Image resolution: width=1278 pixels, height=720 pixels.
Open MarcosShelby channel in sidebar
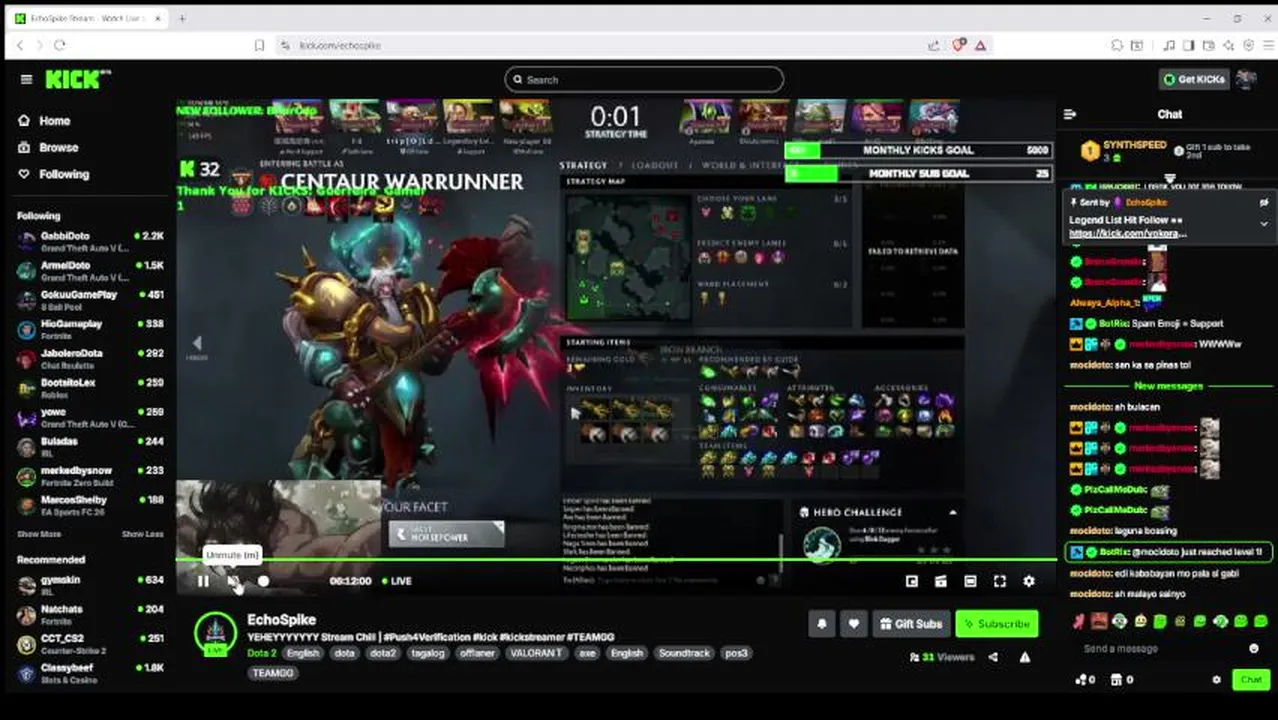coord(90,505)
